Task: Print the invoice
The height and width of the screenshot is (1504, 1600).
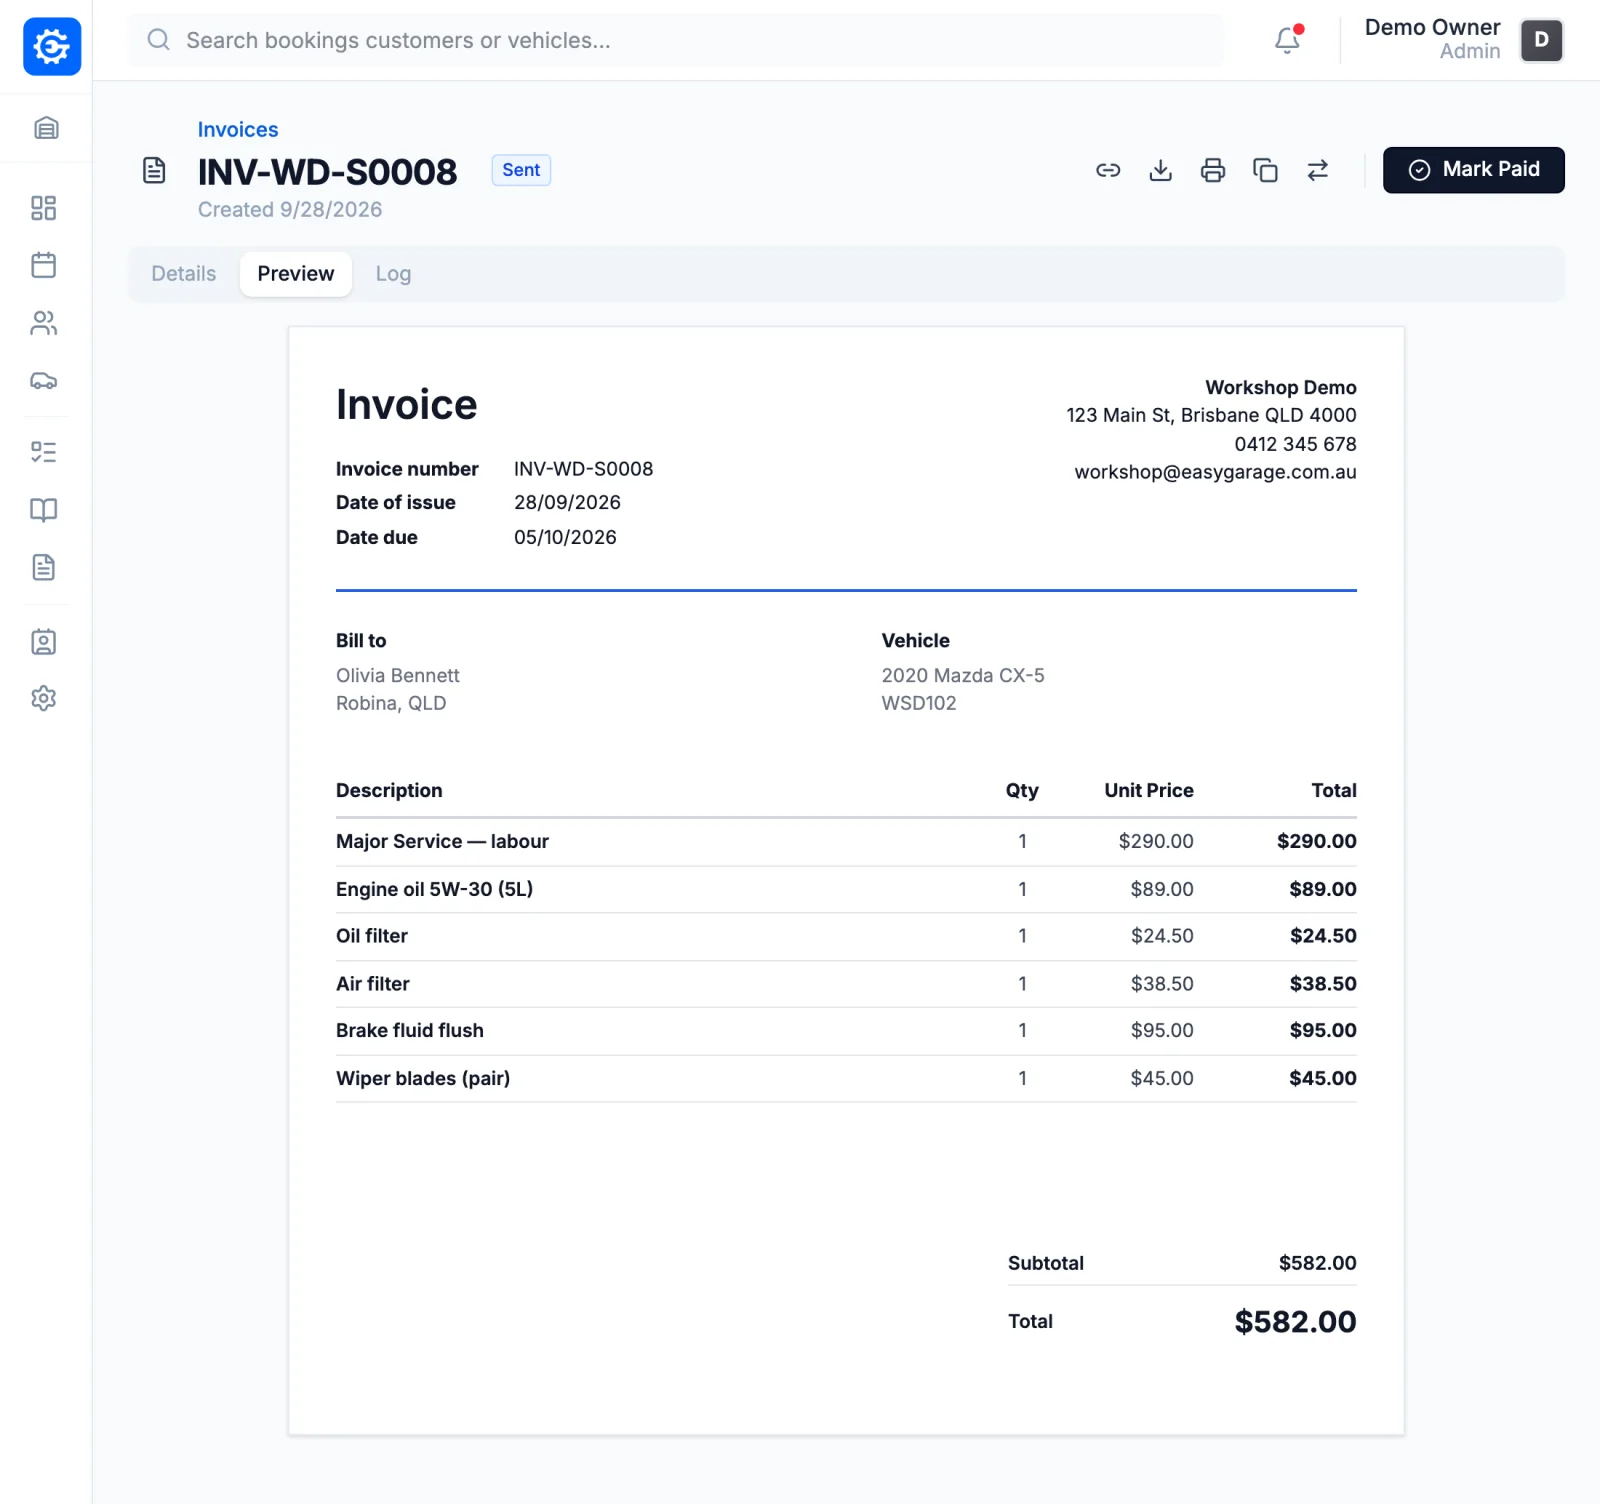Action: [1213, 170]
